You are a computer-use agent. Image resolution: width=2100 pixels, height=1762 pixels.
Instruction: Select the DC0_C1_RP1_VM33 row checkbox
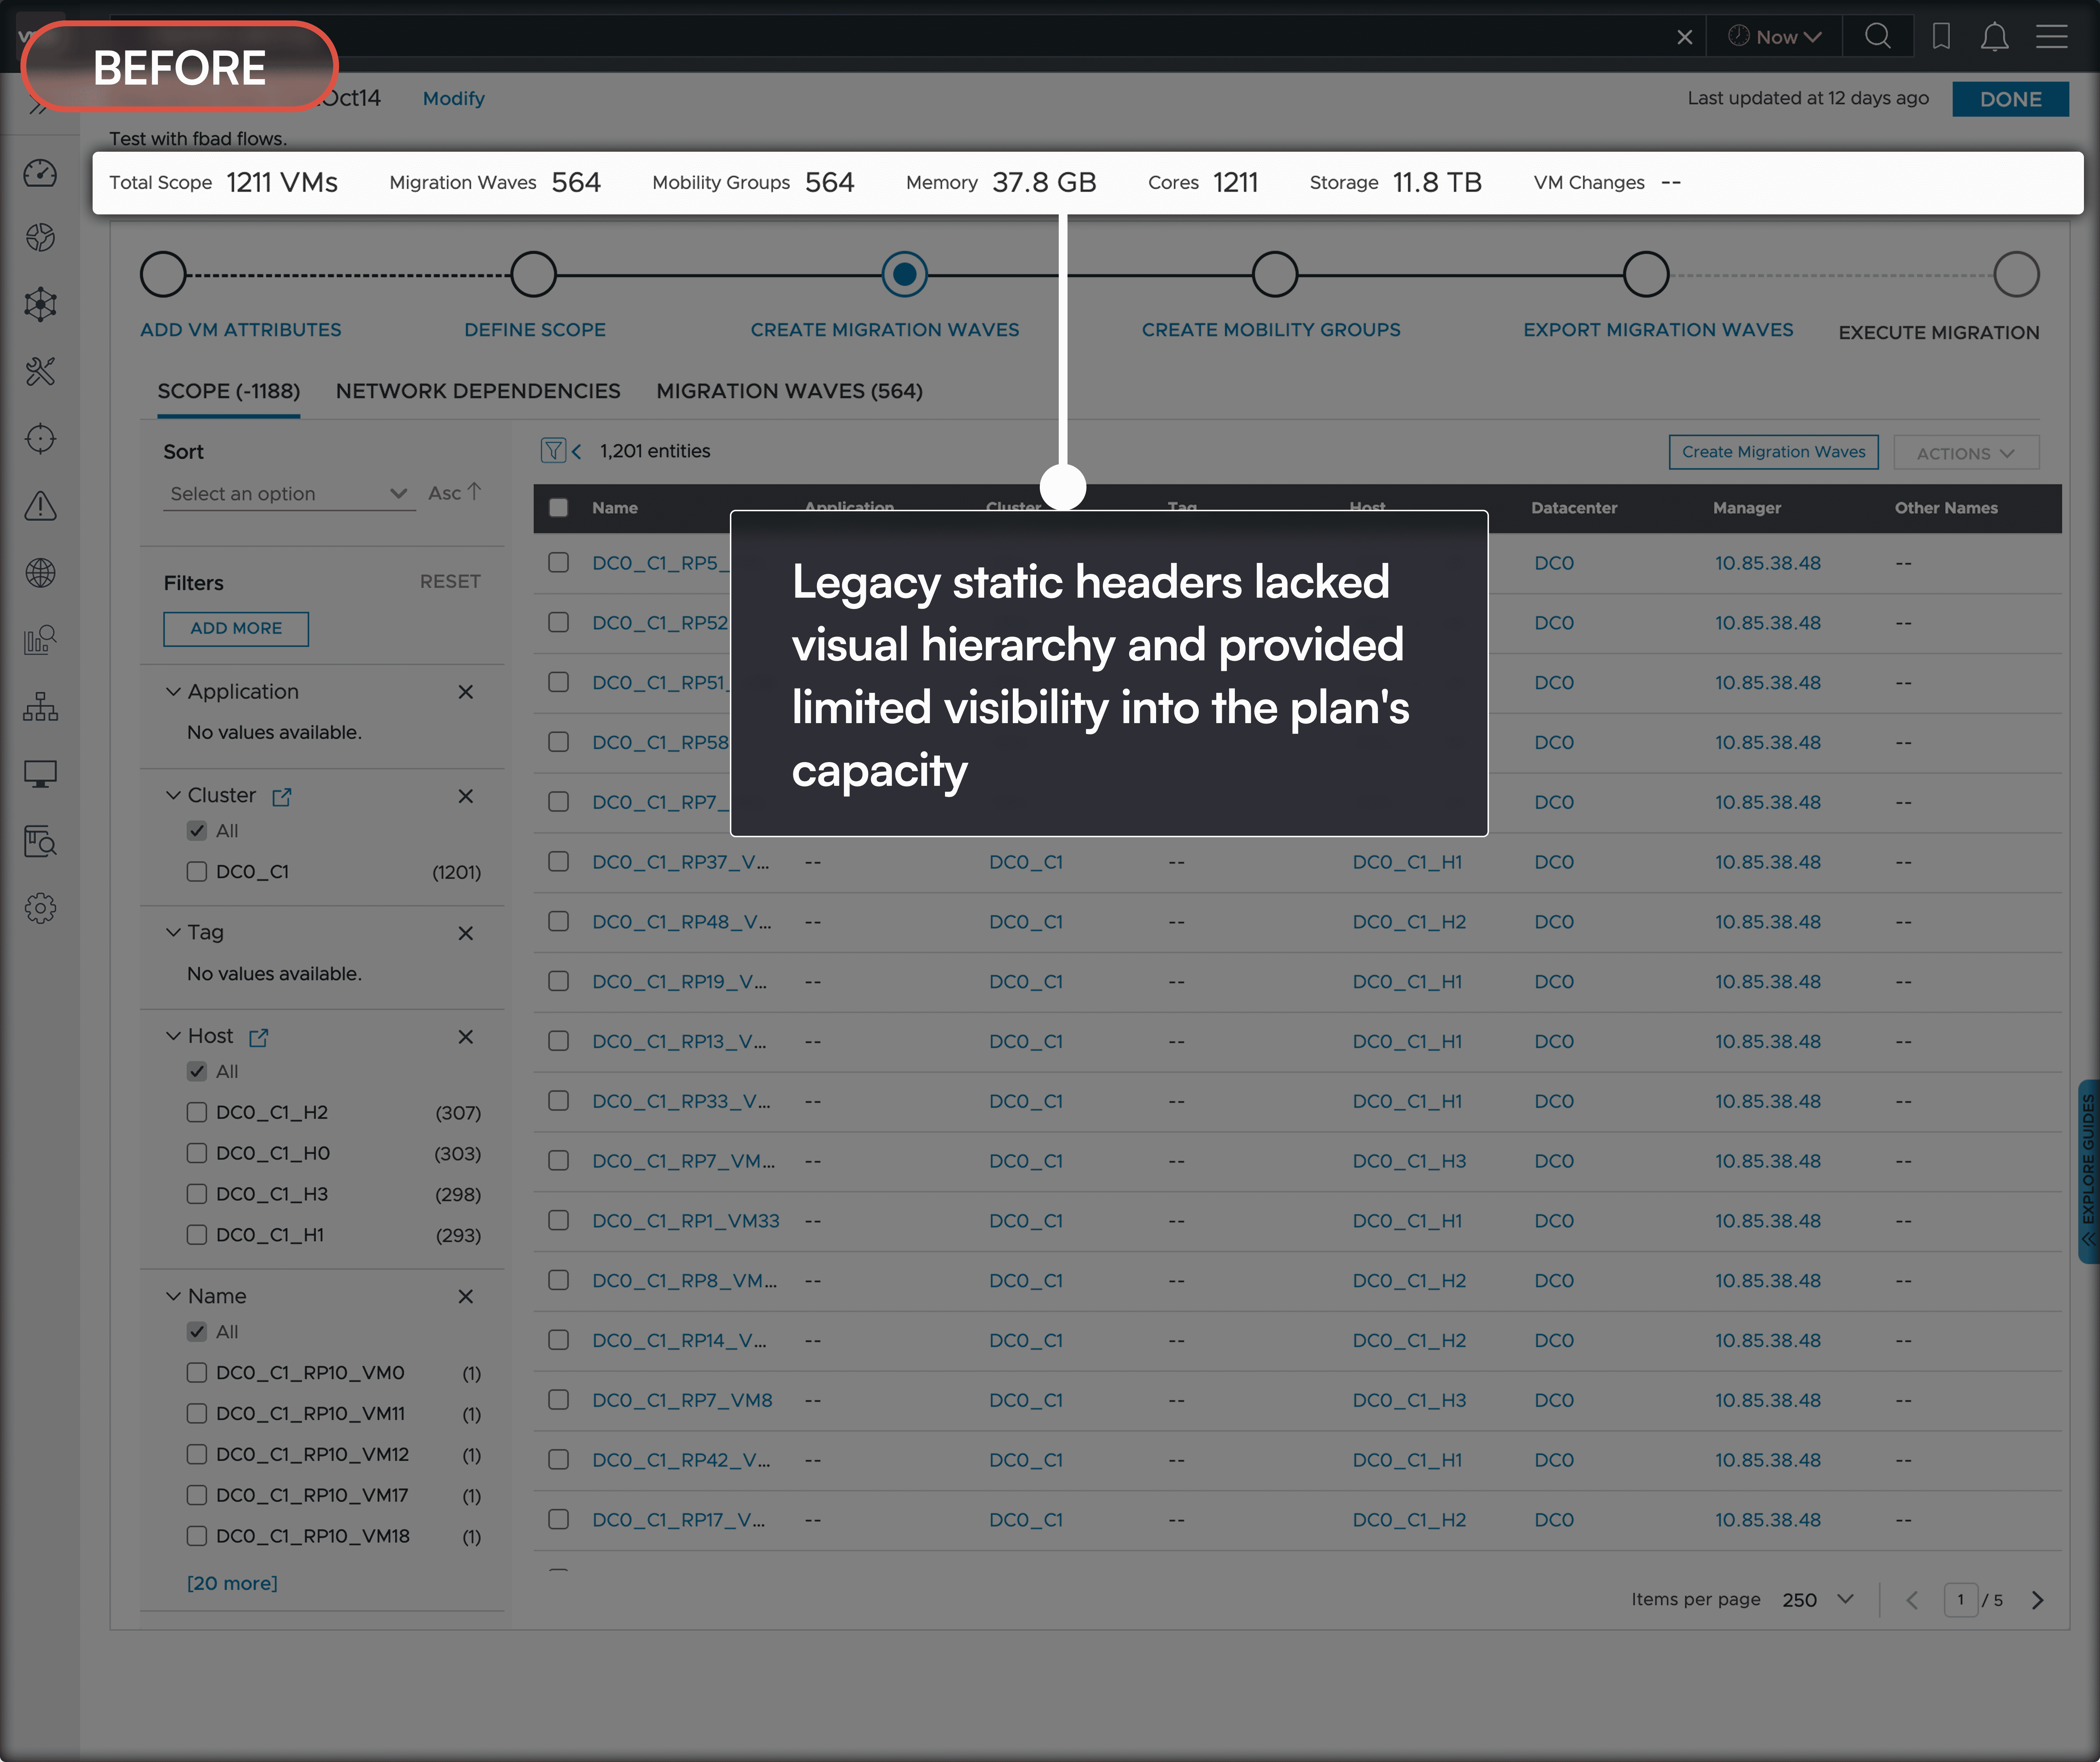click(558, 1220)
